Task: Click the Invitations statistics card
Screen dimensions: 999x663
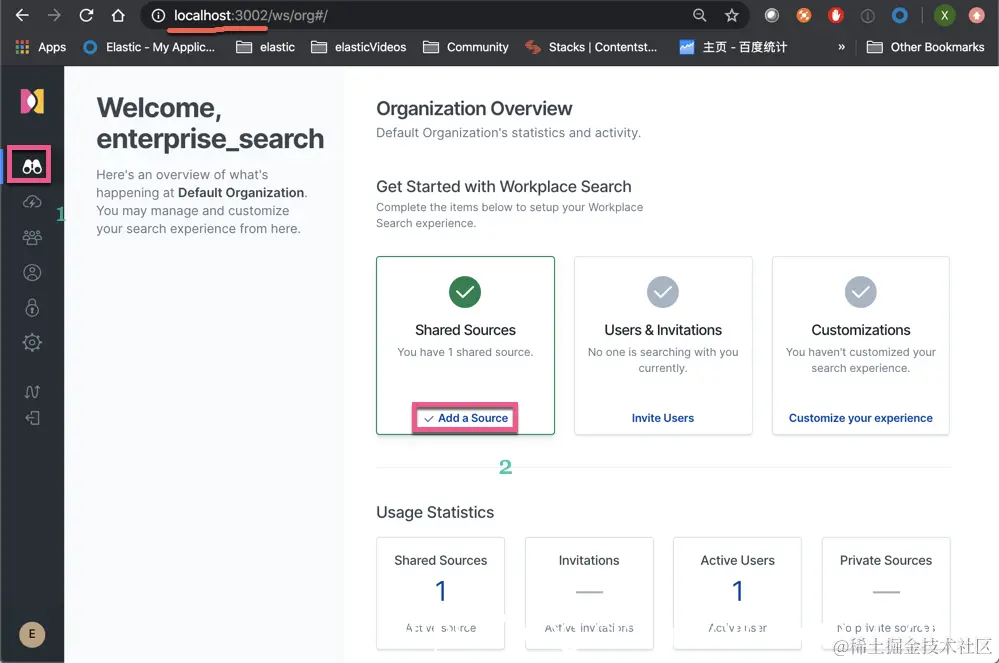Action: [589, 594]
